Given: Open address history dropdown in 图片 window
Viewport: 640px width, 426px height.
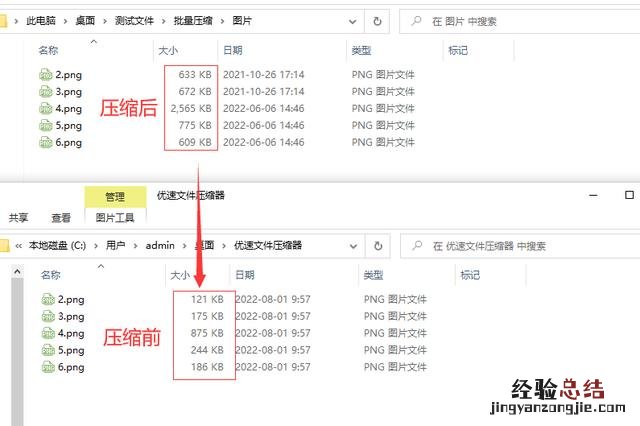Looking at the screenshot, I should (x=353, y=21).
